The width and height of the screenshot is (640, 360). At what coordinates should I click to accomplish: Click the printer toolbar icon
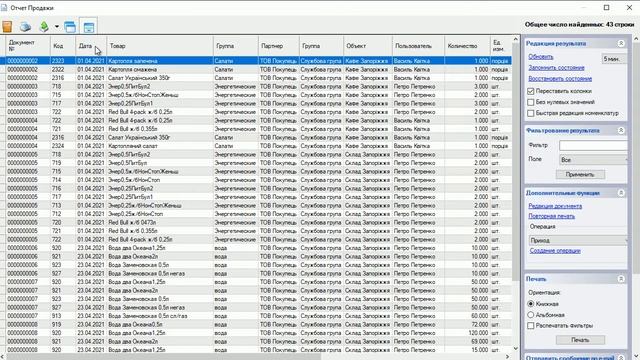(x=25, y=27)
